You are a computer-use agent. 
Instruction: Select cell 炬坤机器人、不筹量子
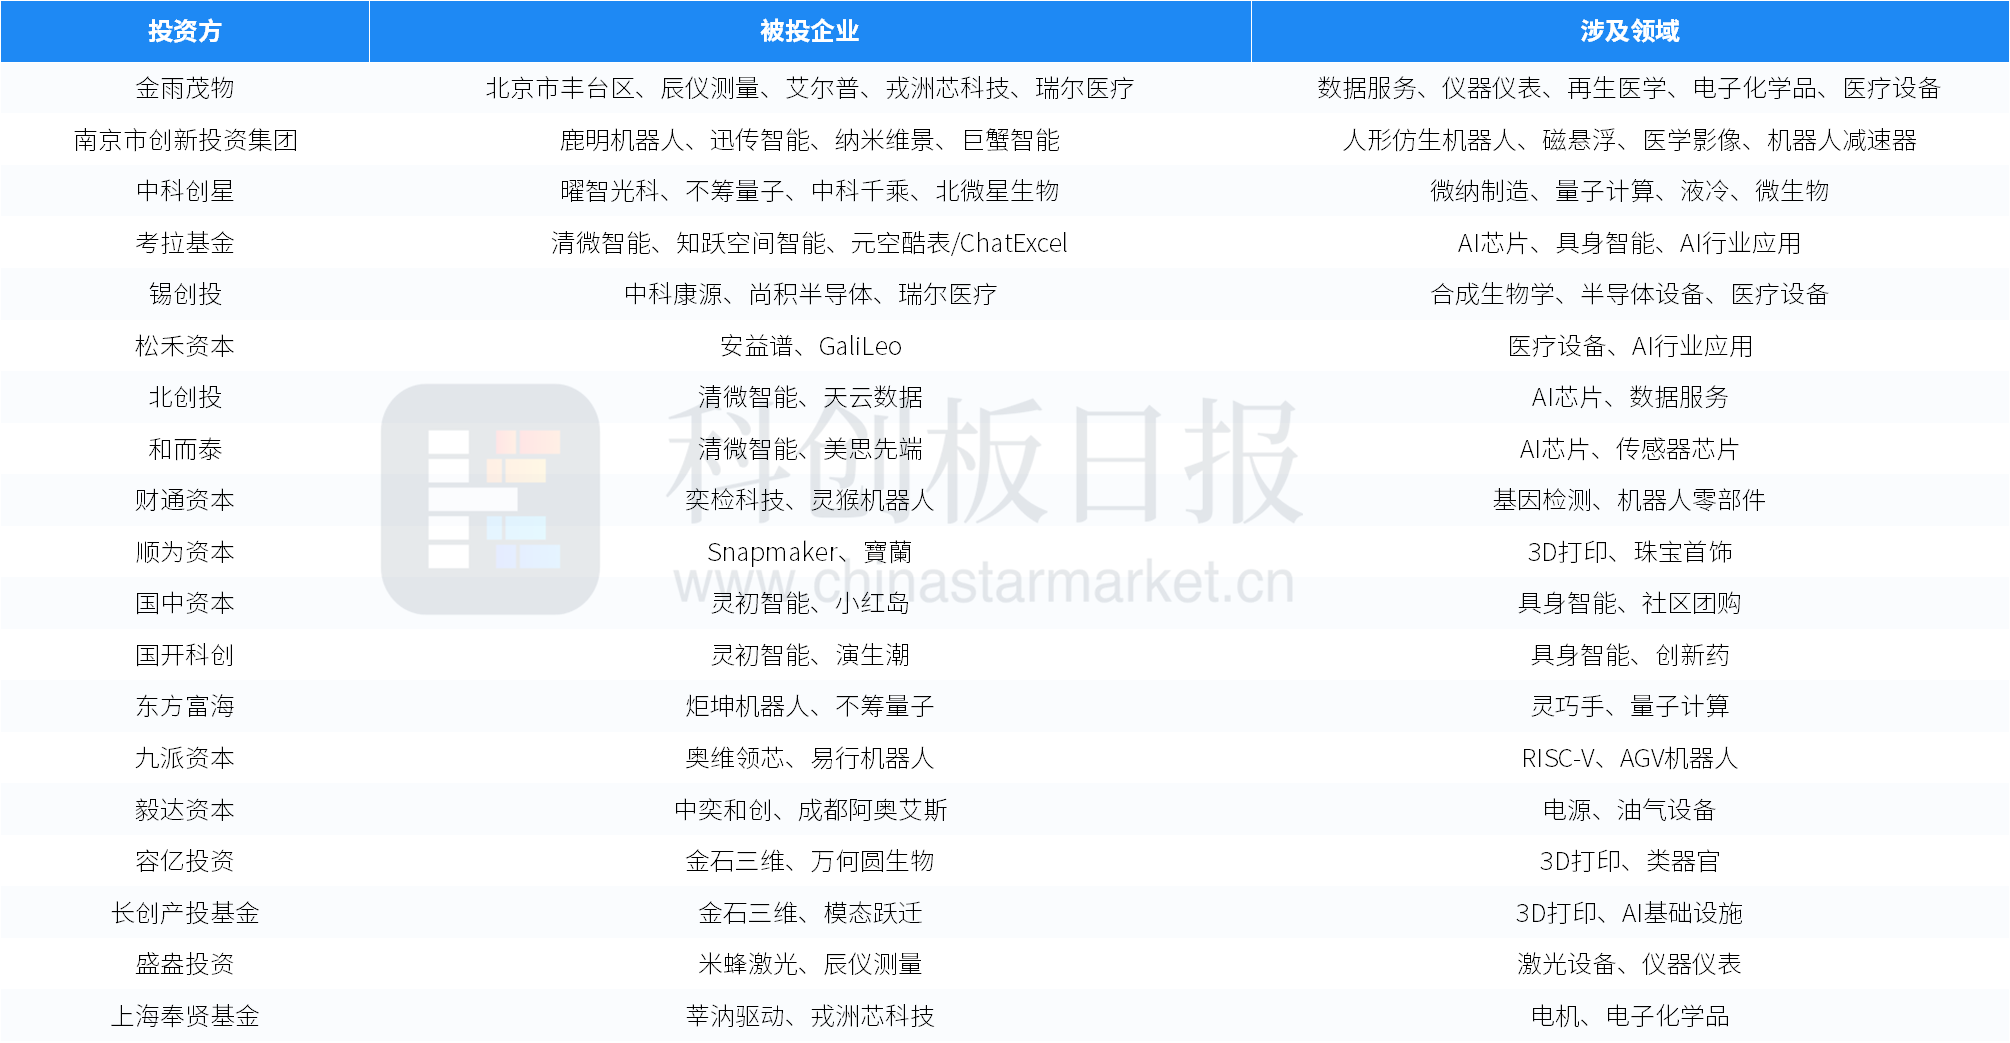click(x=810, y=706)
